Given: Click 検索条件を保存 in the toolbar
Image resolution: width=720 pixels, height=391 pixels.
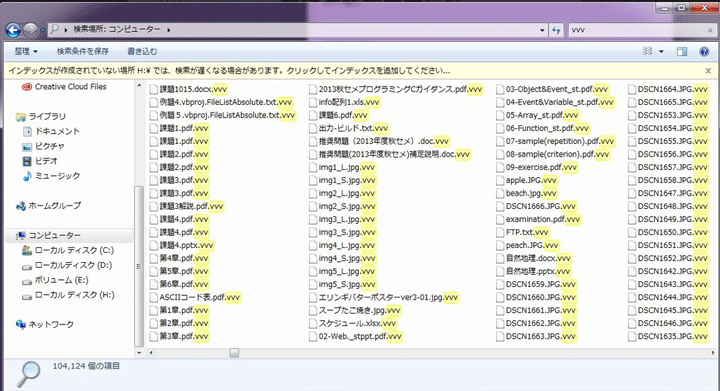Looking at the screenshot, I should pos(83,51).
